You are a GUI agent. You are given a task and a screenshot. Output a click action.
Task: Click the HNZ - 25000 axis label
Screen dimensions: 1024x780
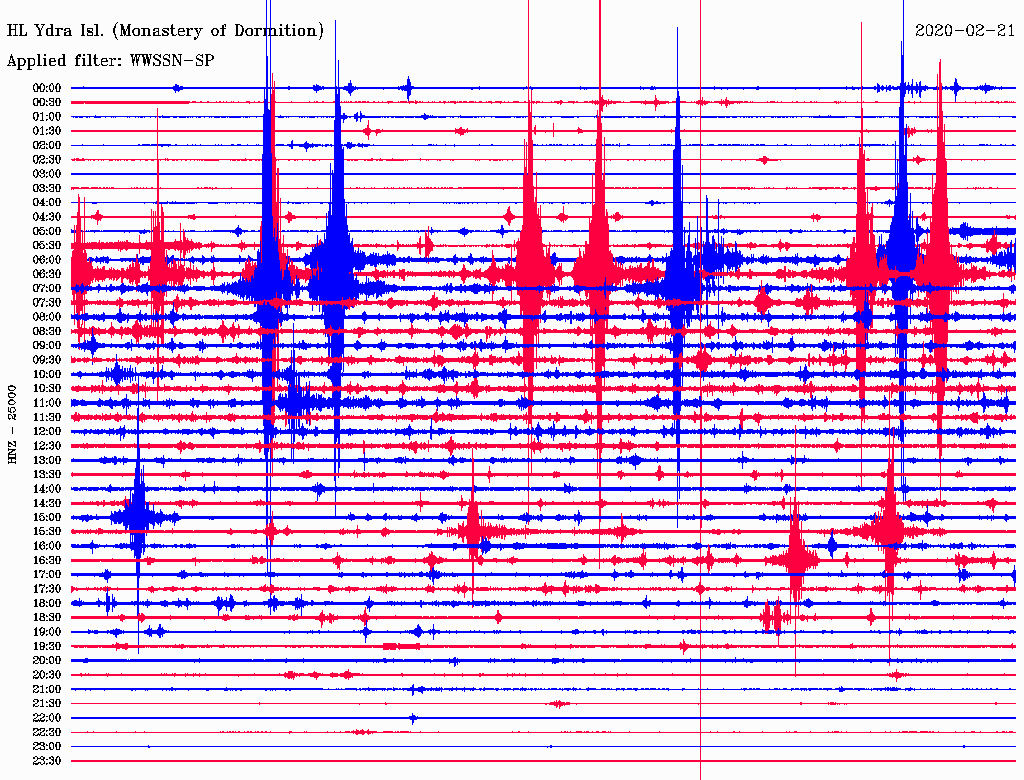[12, 424]
